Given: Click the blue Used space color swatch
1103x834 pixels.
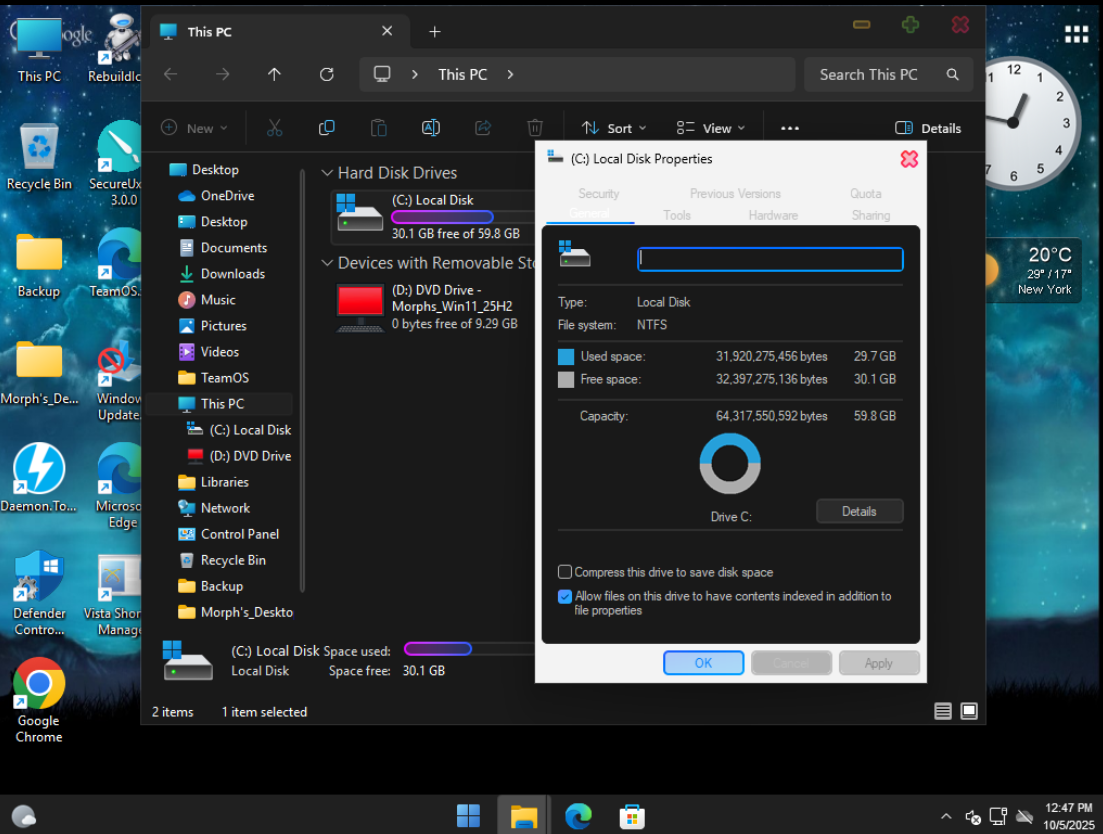Looking at the screenshot, I should 566,357.
